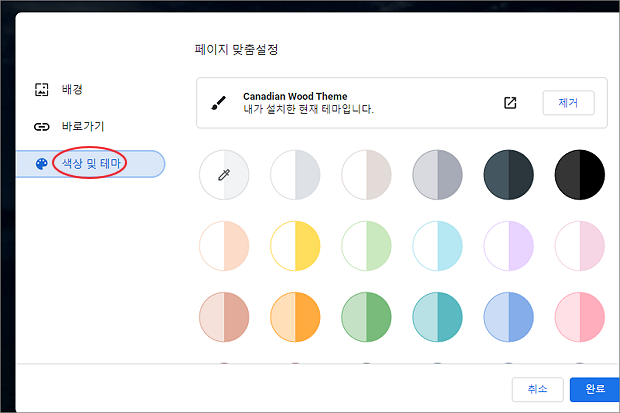The image size is (620, 413).
Task: Click 내가 설치한 현재 테마입니다 description
Action: click(x=308, y=109)
